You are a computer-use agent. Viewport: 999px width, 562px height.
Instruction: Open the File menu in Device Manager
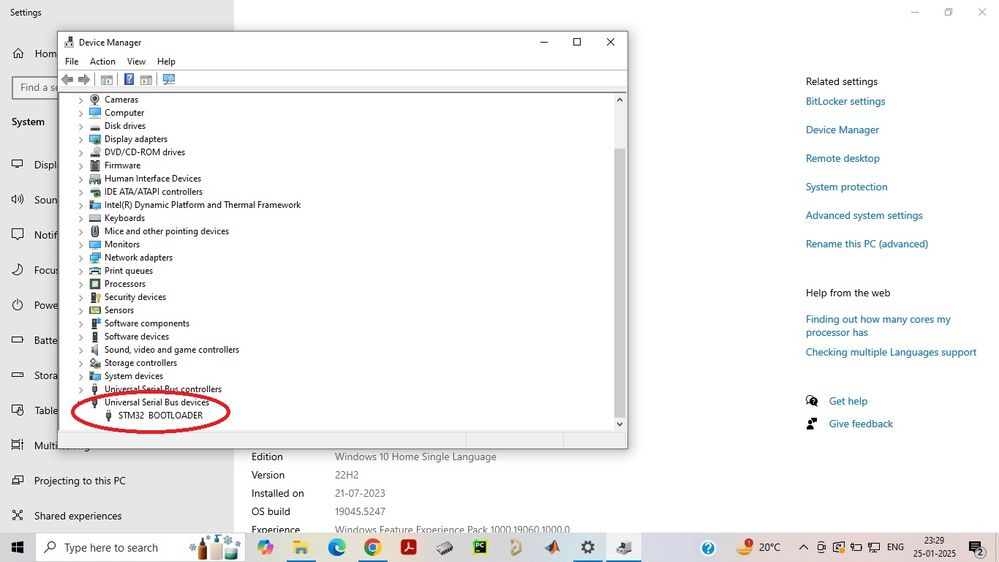click(72, 61)
